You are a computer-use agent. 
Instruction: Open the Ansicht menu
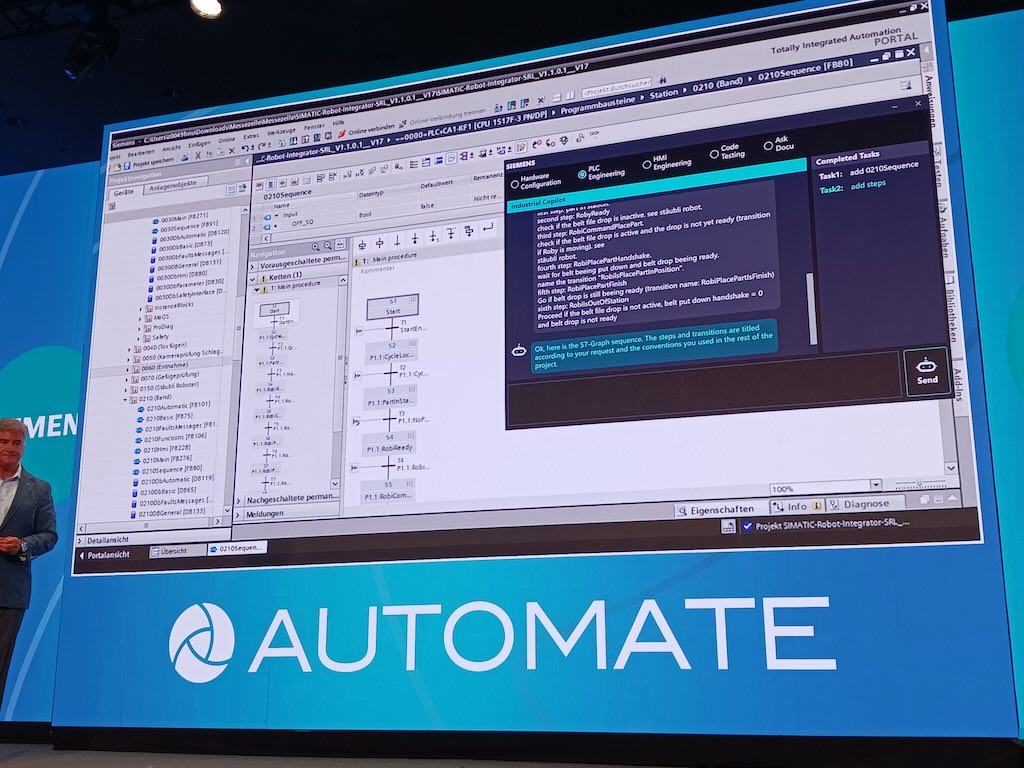[x=170, y=149]
